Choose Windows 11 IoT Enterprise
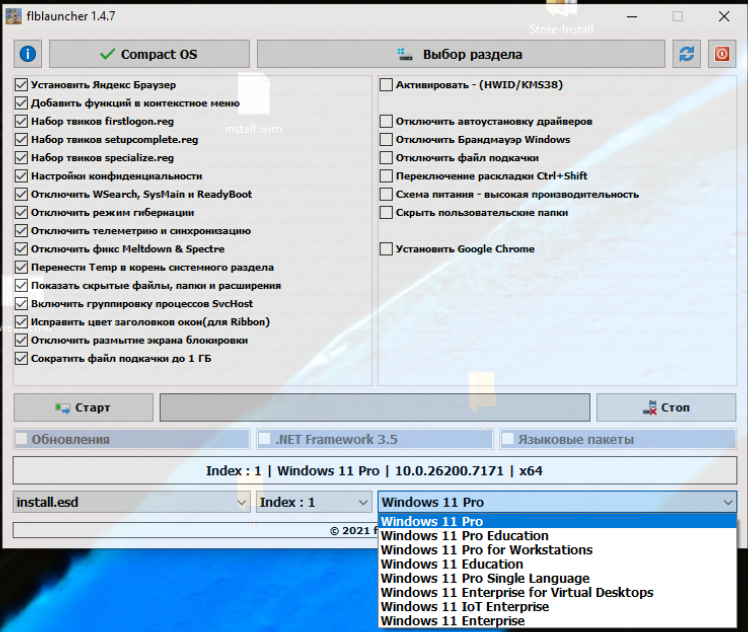Viewport: 748px width, 632px height. coord(557,607)
